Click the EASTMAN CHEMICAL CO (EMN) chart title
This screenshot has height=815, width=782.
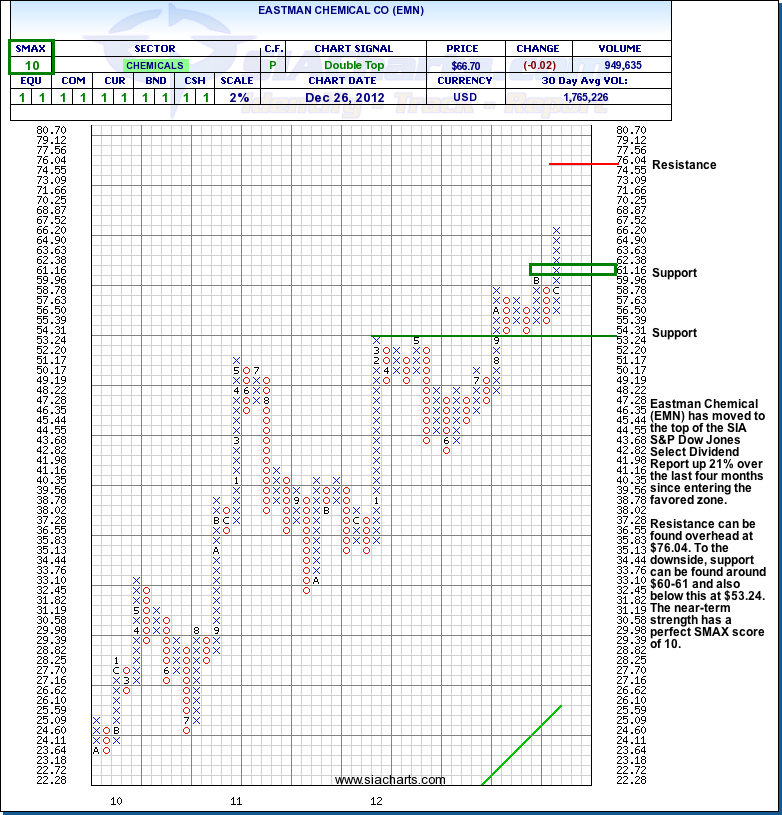(x=338, y=13)
